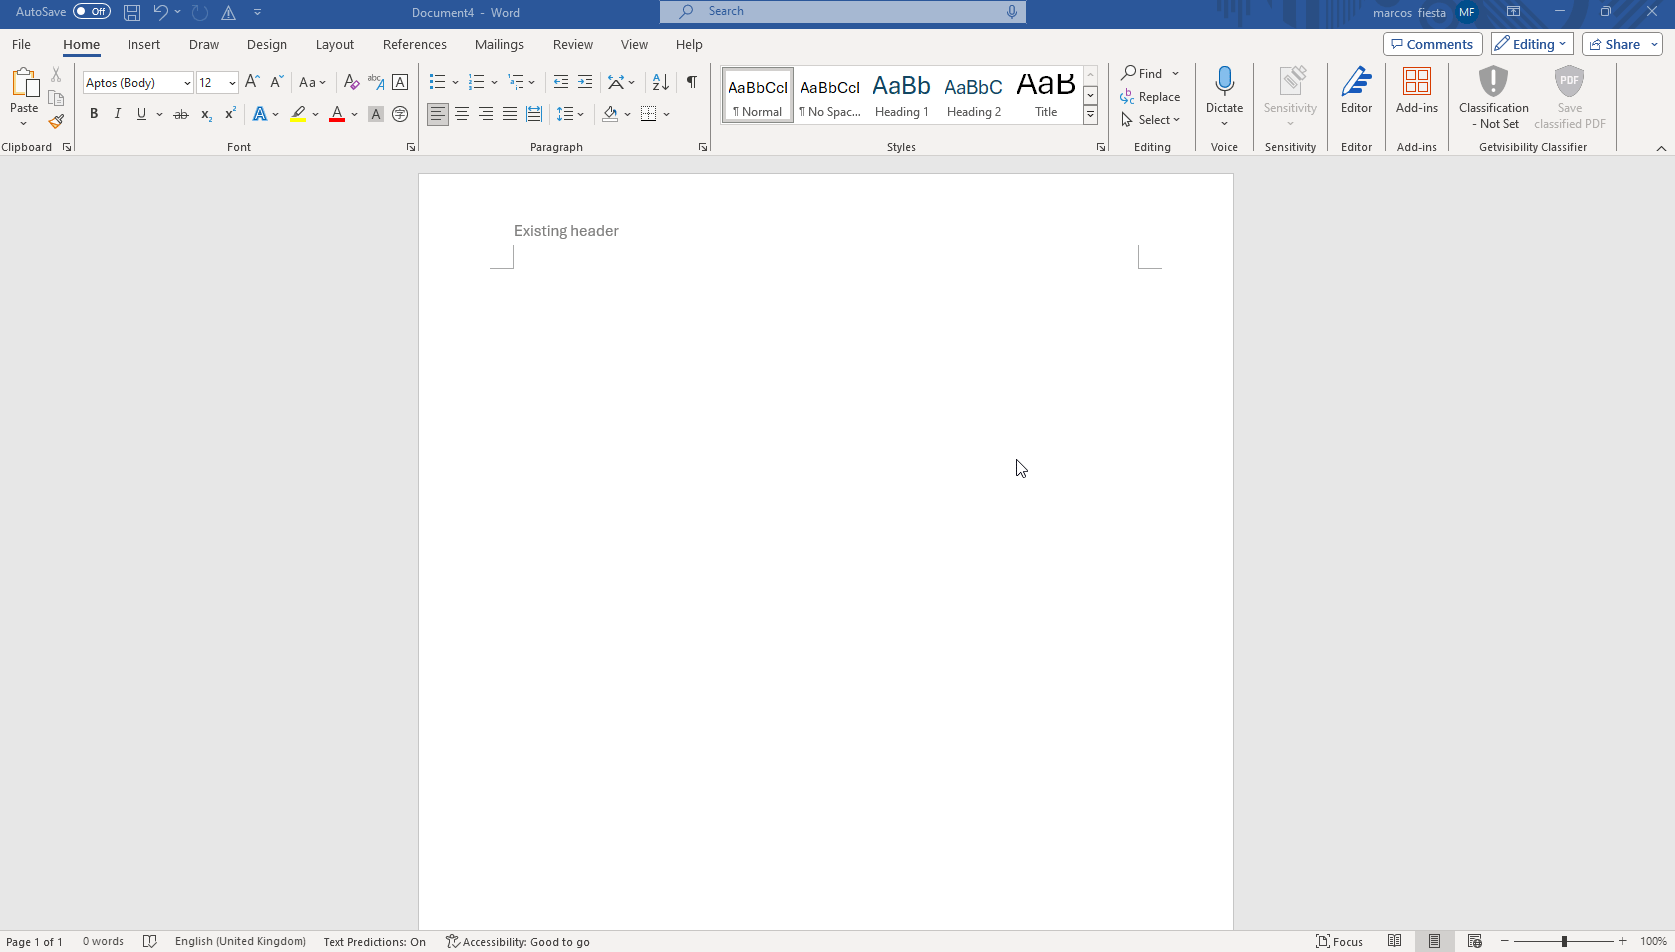Open the numbering list dropdown arrow
The height and width of the screenshot is (952, 1675).
(494, 83)
